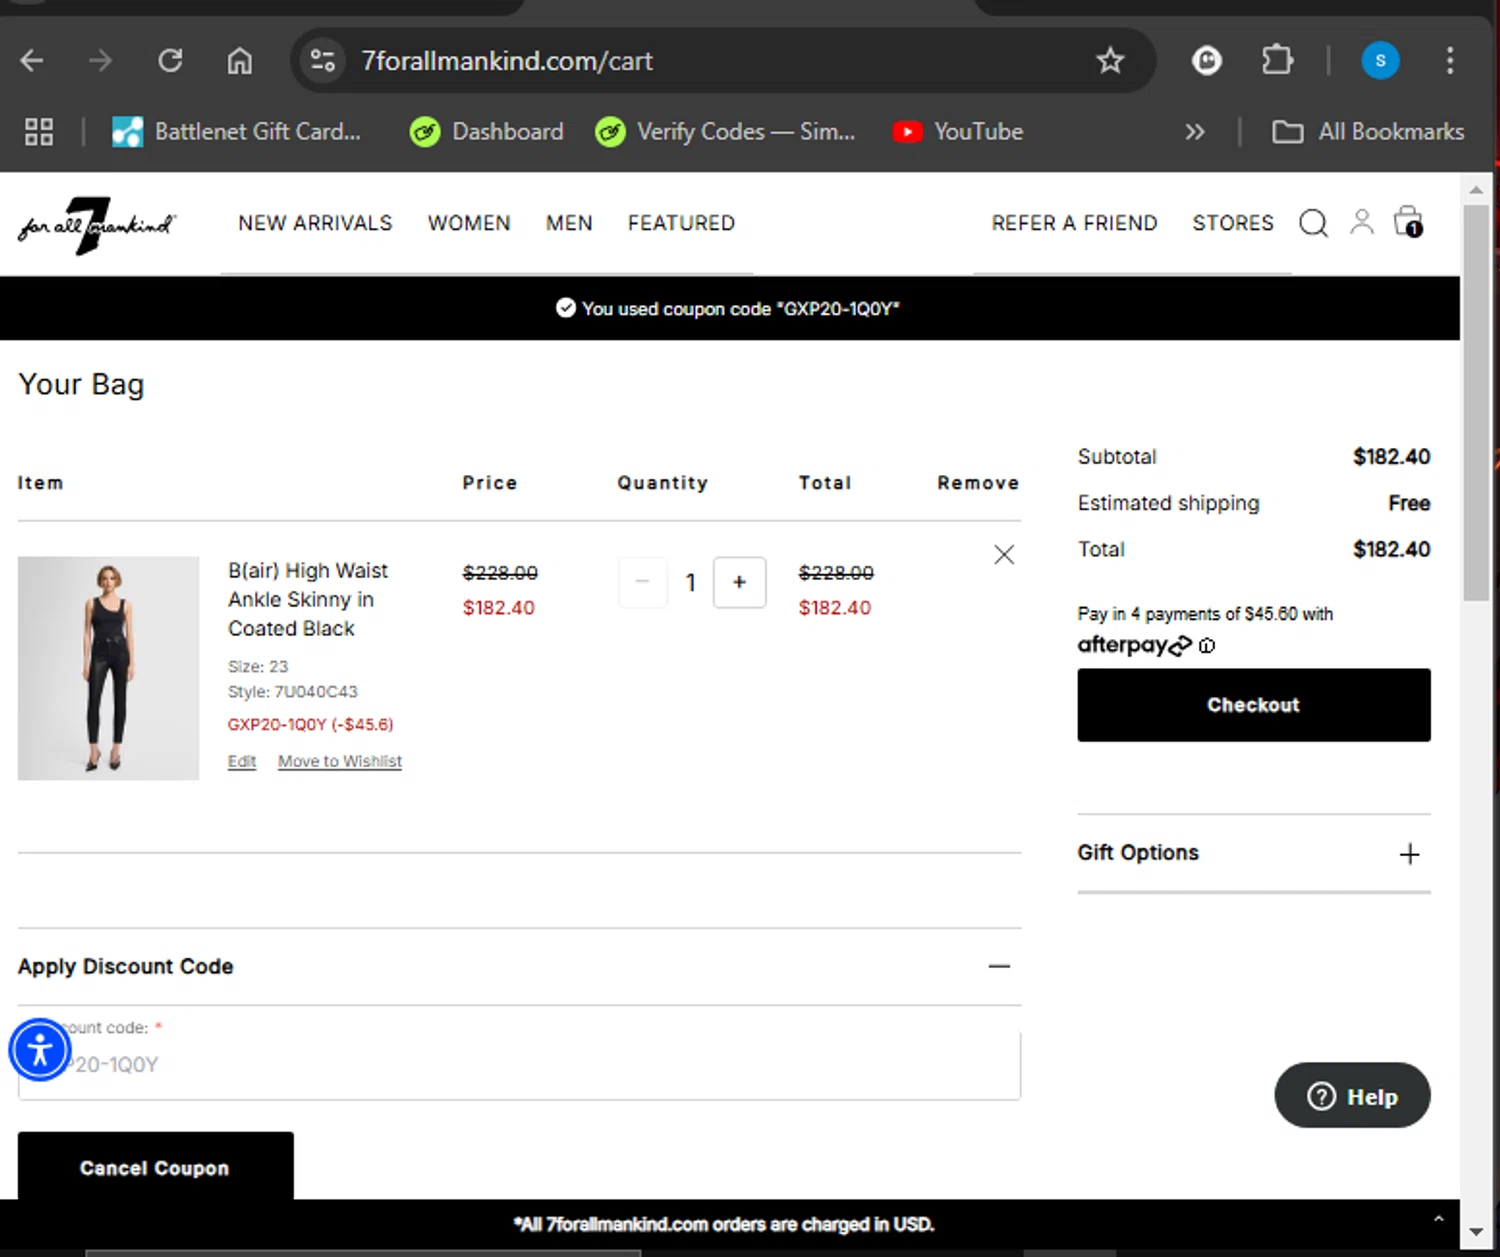
Task: Reload the cart page
Action: [x=170, y=61]
